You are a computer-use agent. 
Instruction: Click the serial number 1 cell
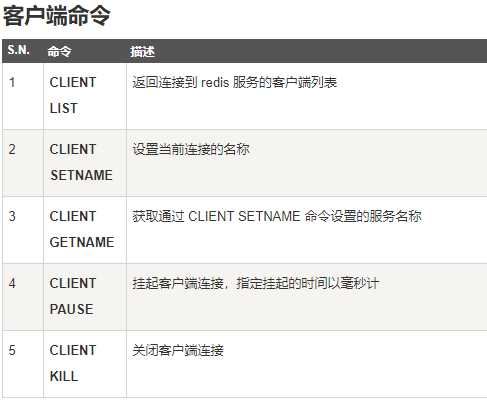pyautogui.click(x=23, y=96)
